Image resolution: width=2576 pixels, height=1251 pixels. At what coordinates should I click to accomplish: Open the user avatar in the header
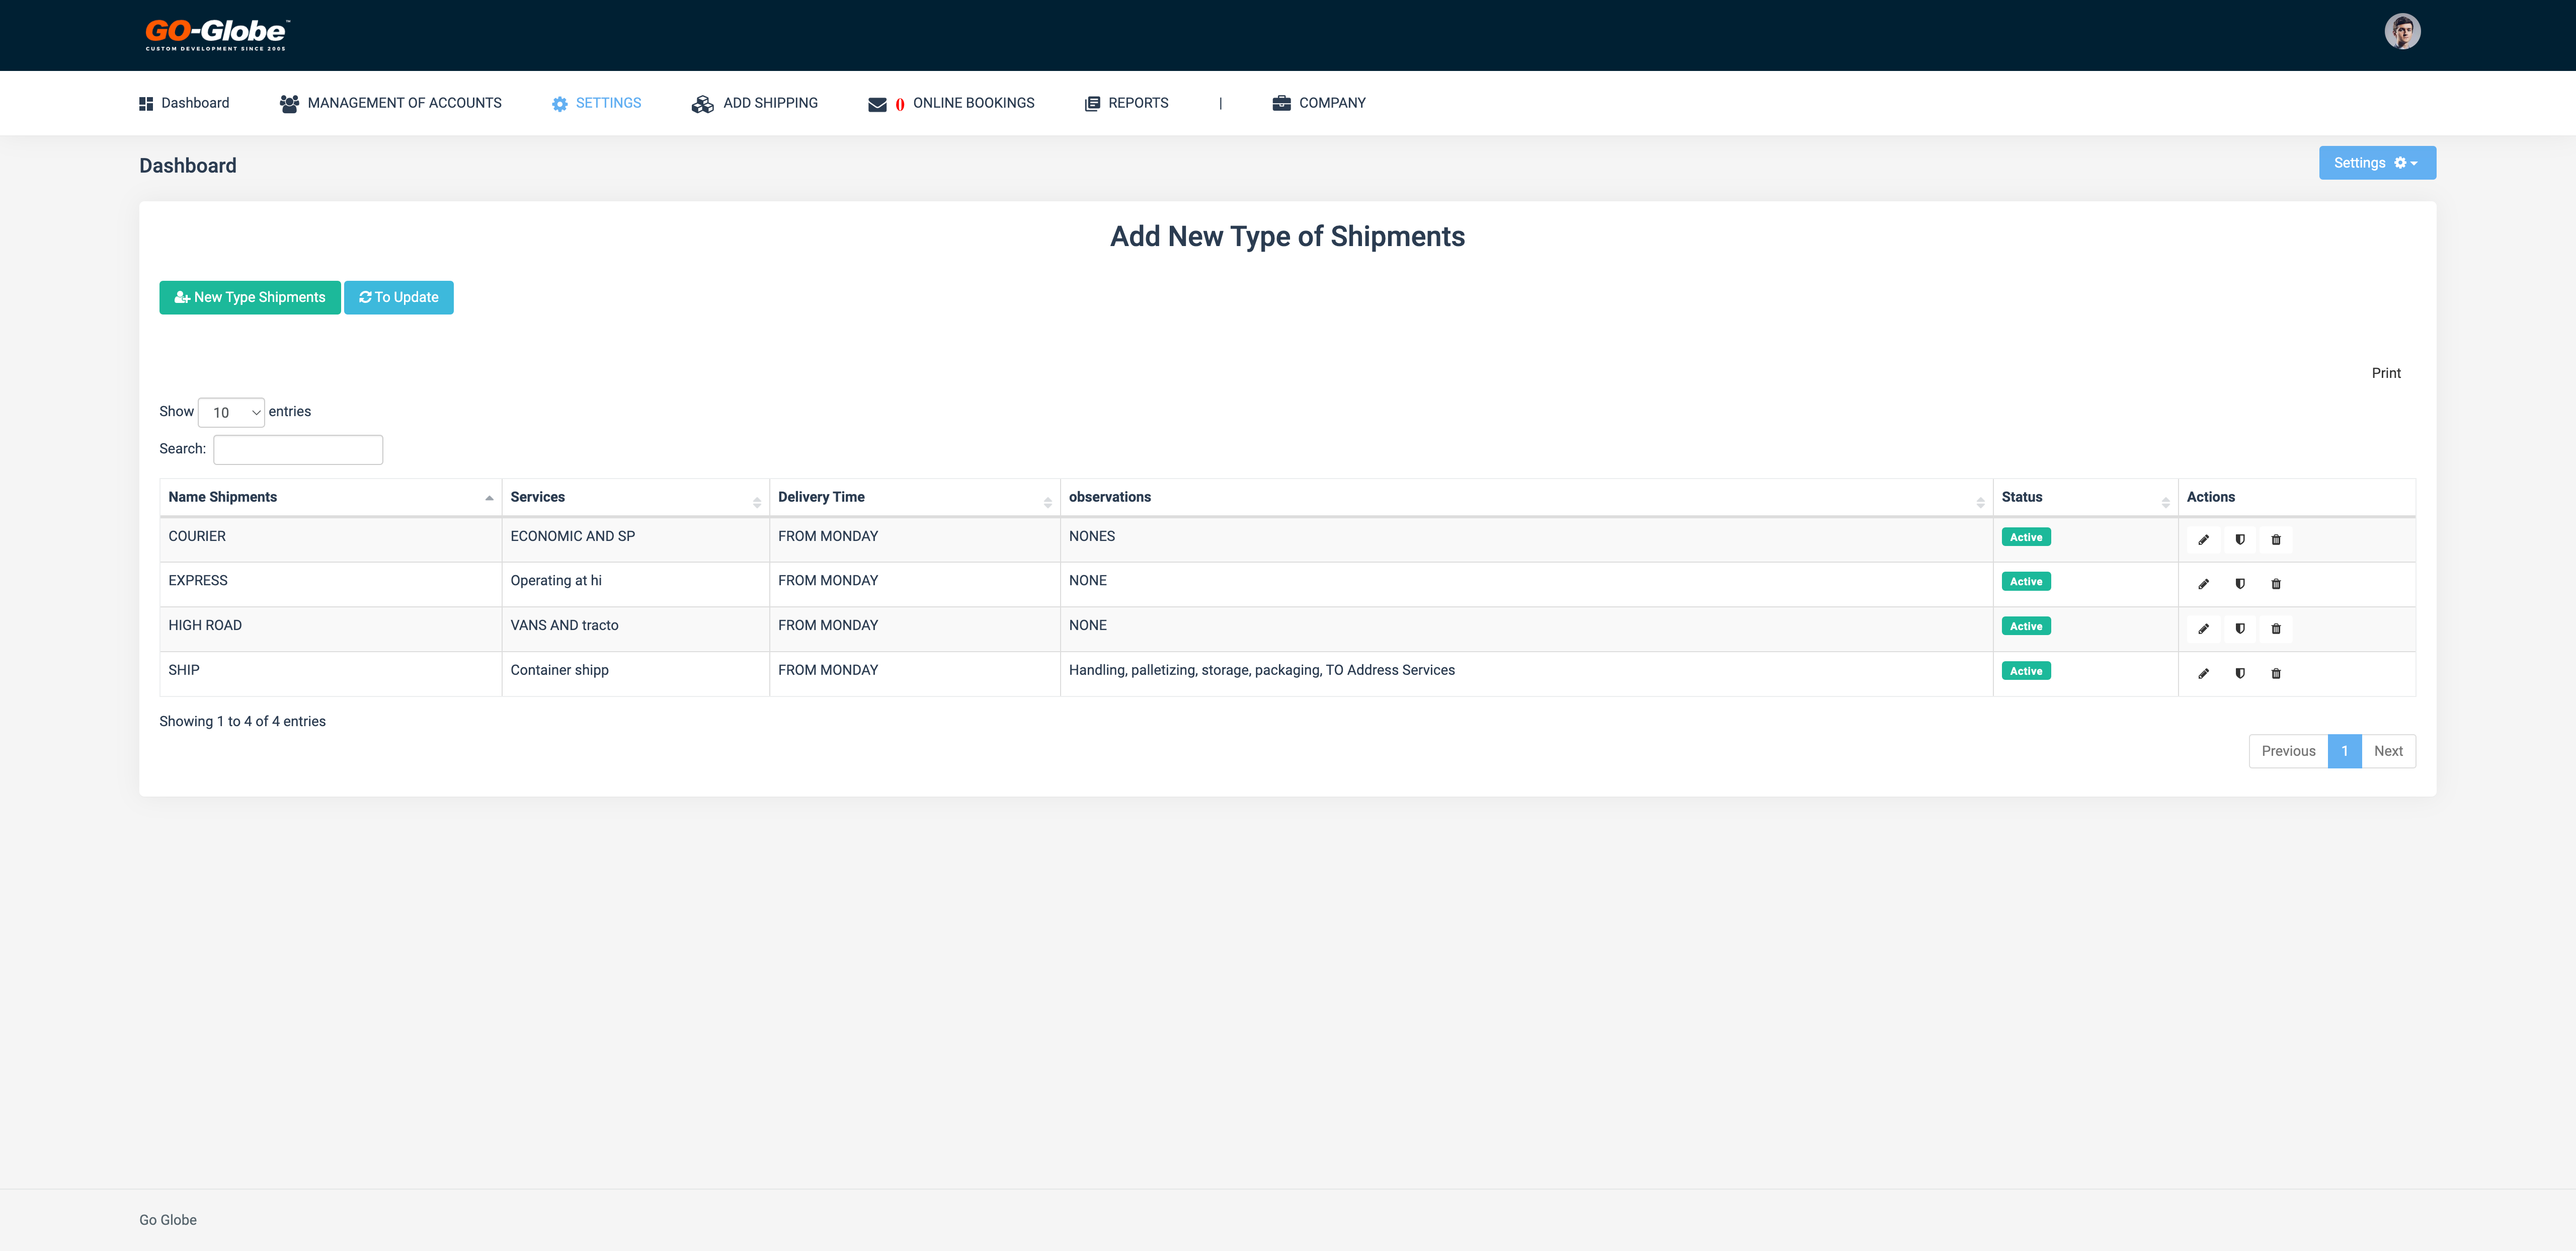[x=2402, y=32]
